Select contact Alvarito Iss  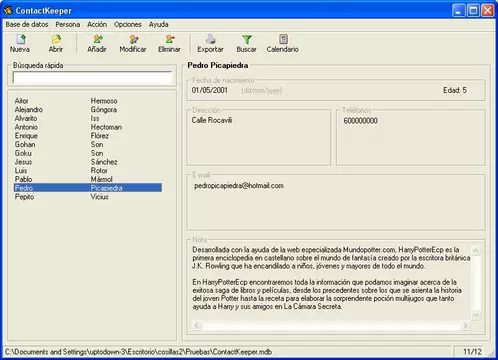click(x=88, y=118)
